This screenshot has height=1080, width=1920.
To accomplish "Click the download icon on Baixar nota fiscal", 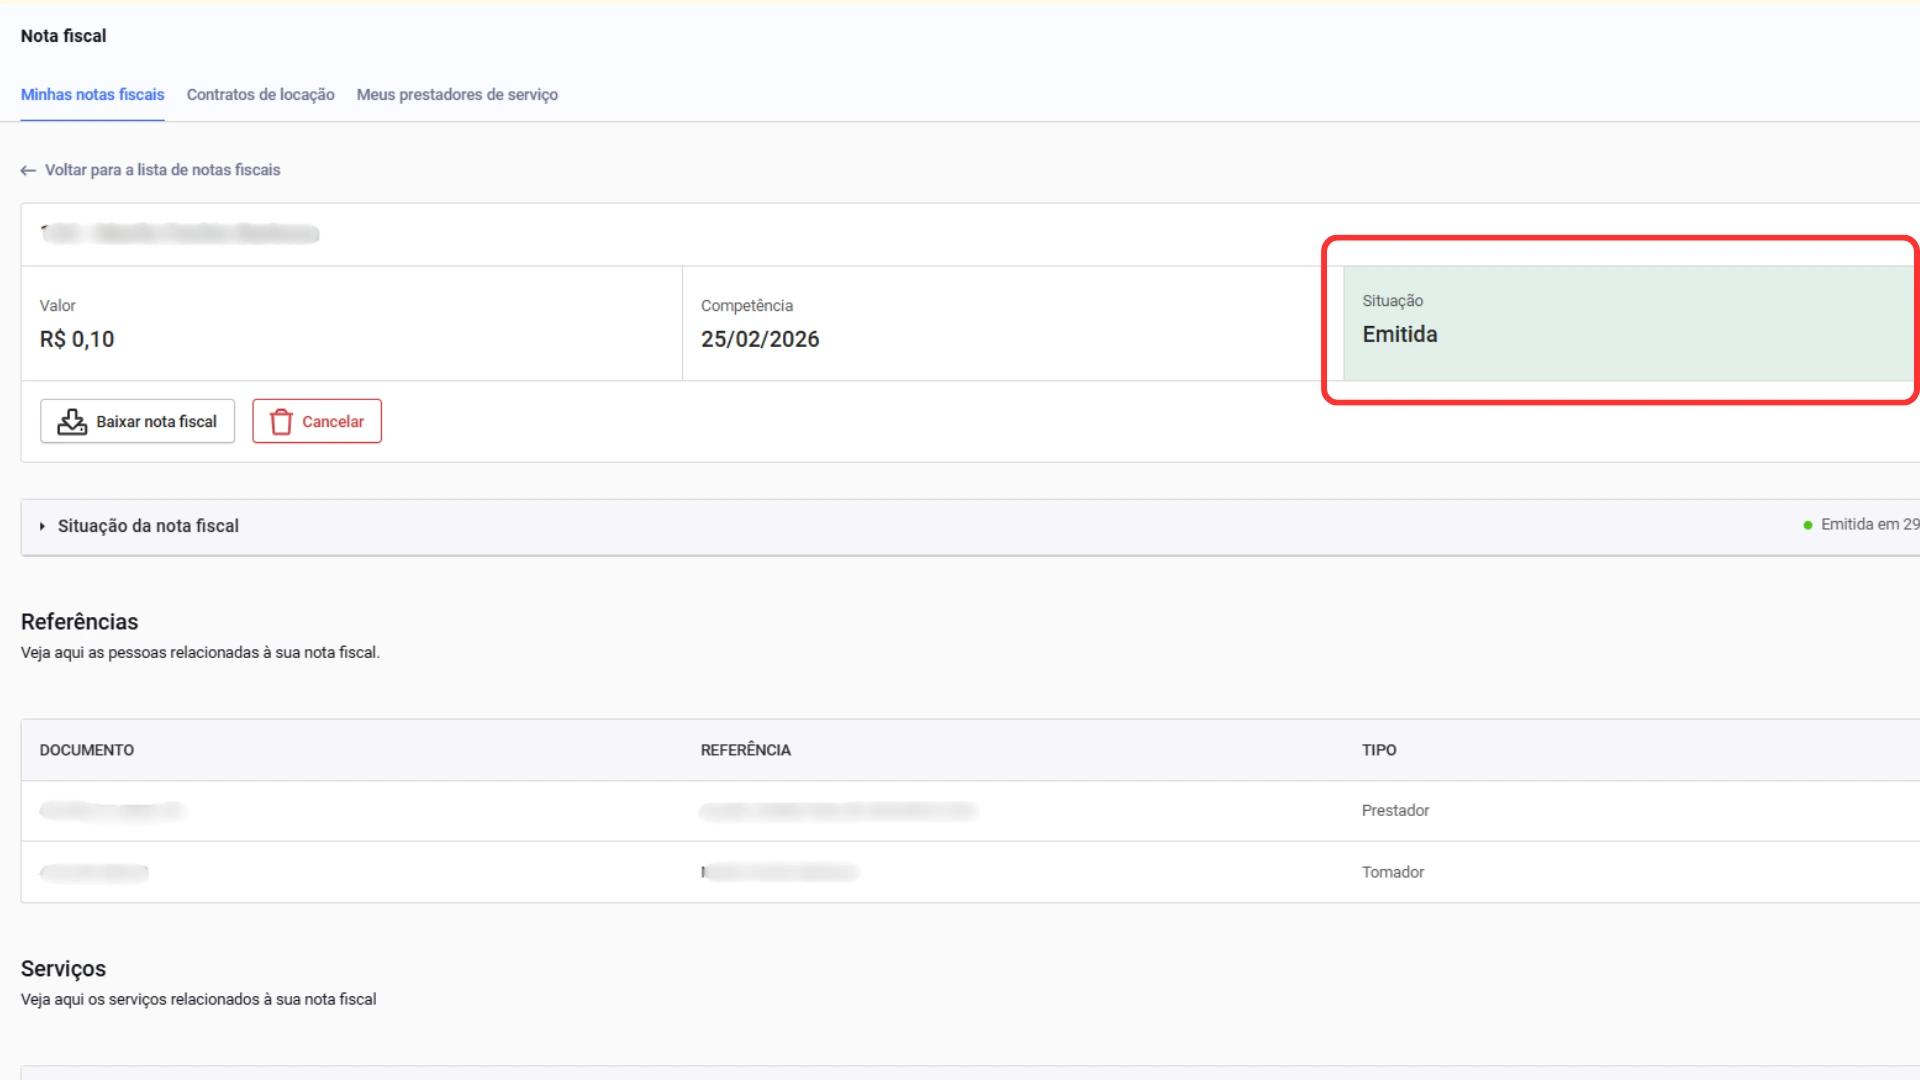I will pyautogui.click(x=72, y=421).
